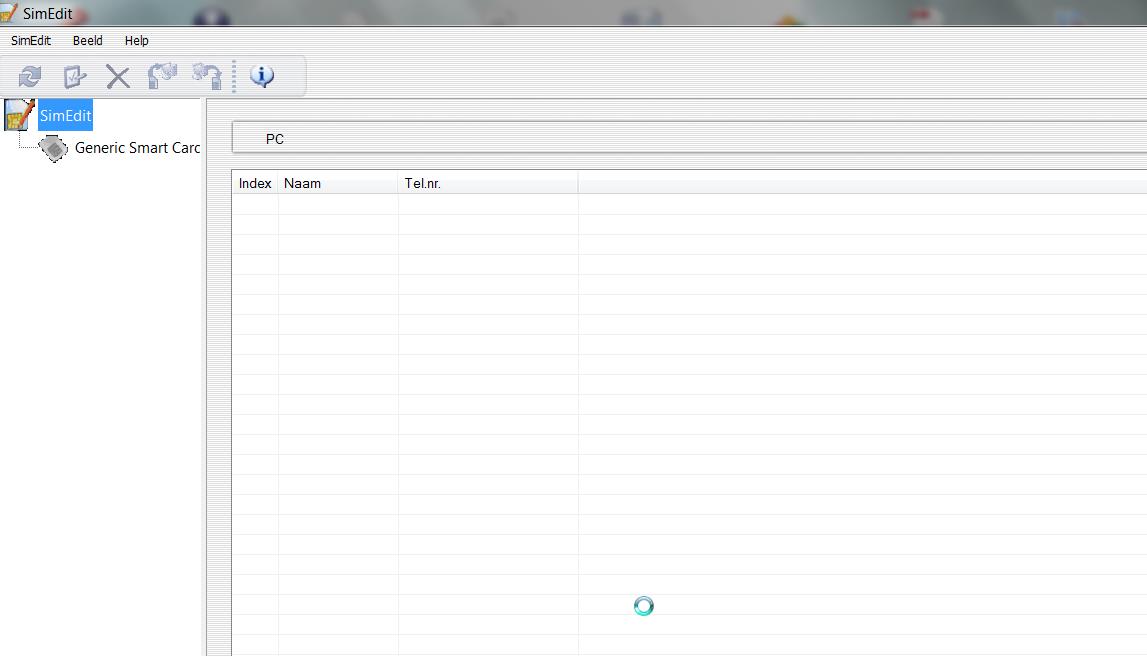Open the blue info bubble icon
This screenshot has height=656, width=1147.
262,76
